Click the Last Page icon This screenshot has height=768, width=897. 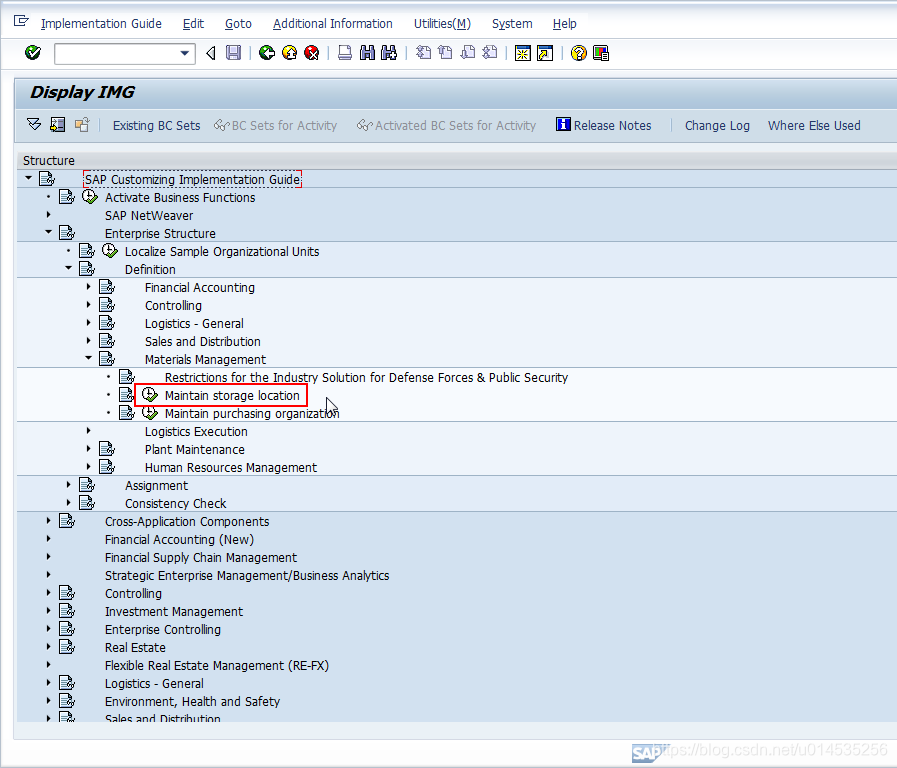(x=490, y=53)
